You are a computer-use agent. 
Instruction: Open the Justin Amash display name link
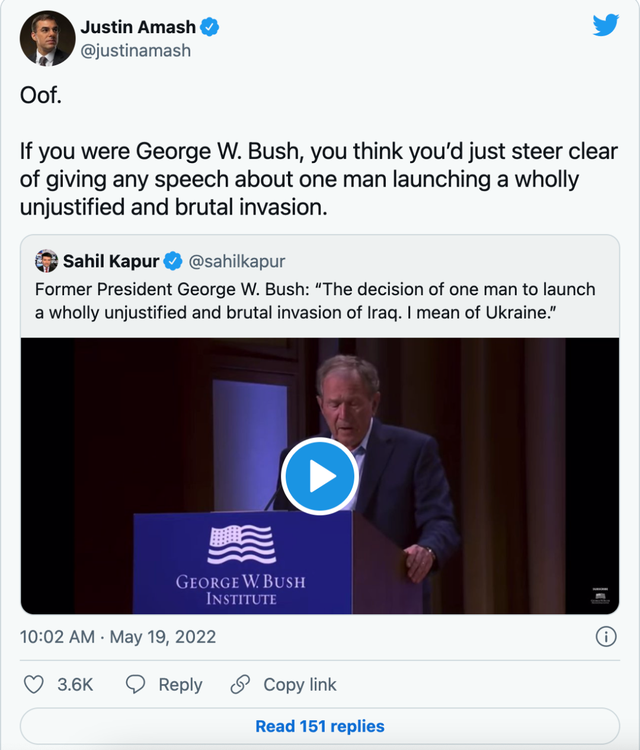coord(139,28)
